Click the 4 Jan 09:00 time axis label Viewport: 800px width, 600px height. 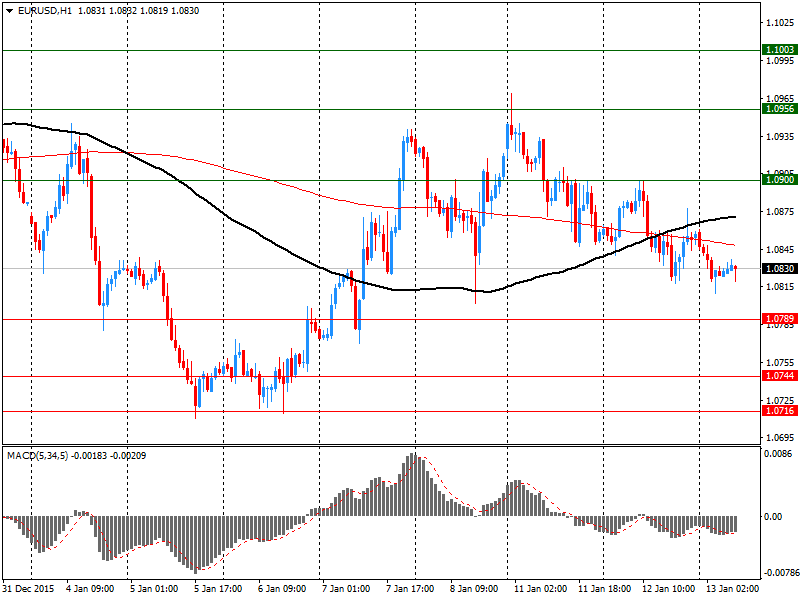[x=90, y=589]
